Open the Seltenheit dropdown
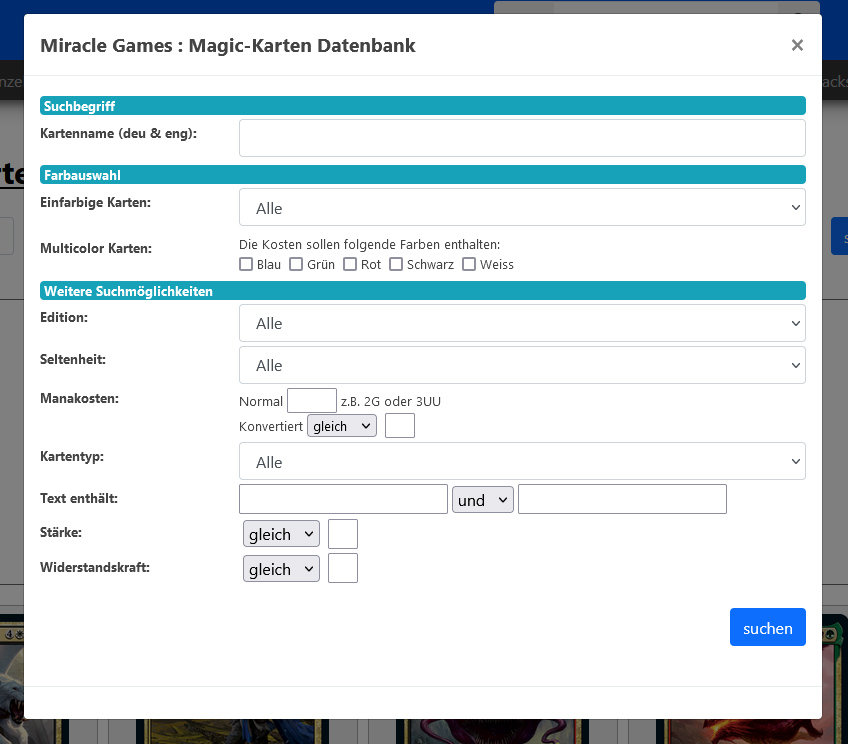The width and height of the screenshot is (848, 744). click(x=522, y=365)
